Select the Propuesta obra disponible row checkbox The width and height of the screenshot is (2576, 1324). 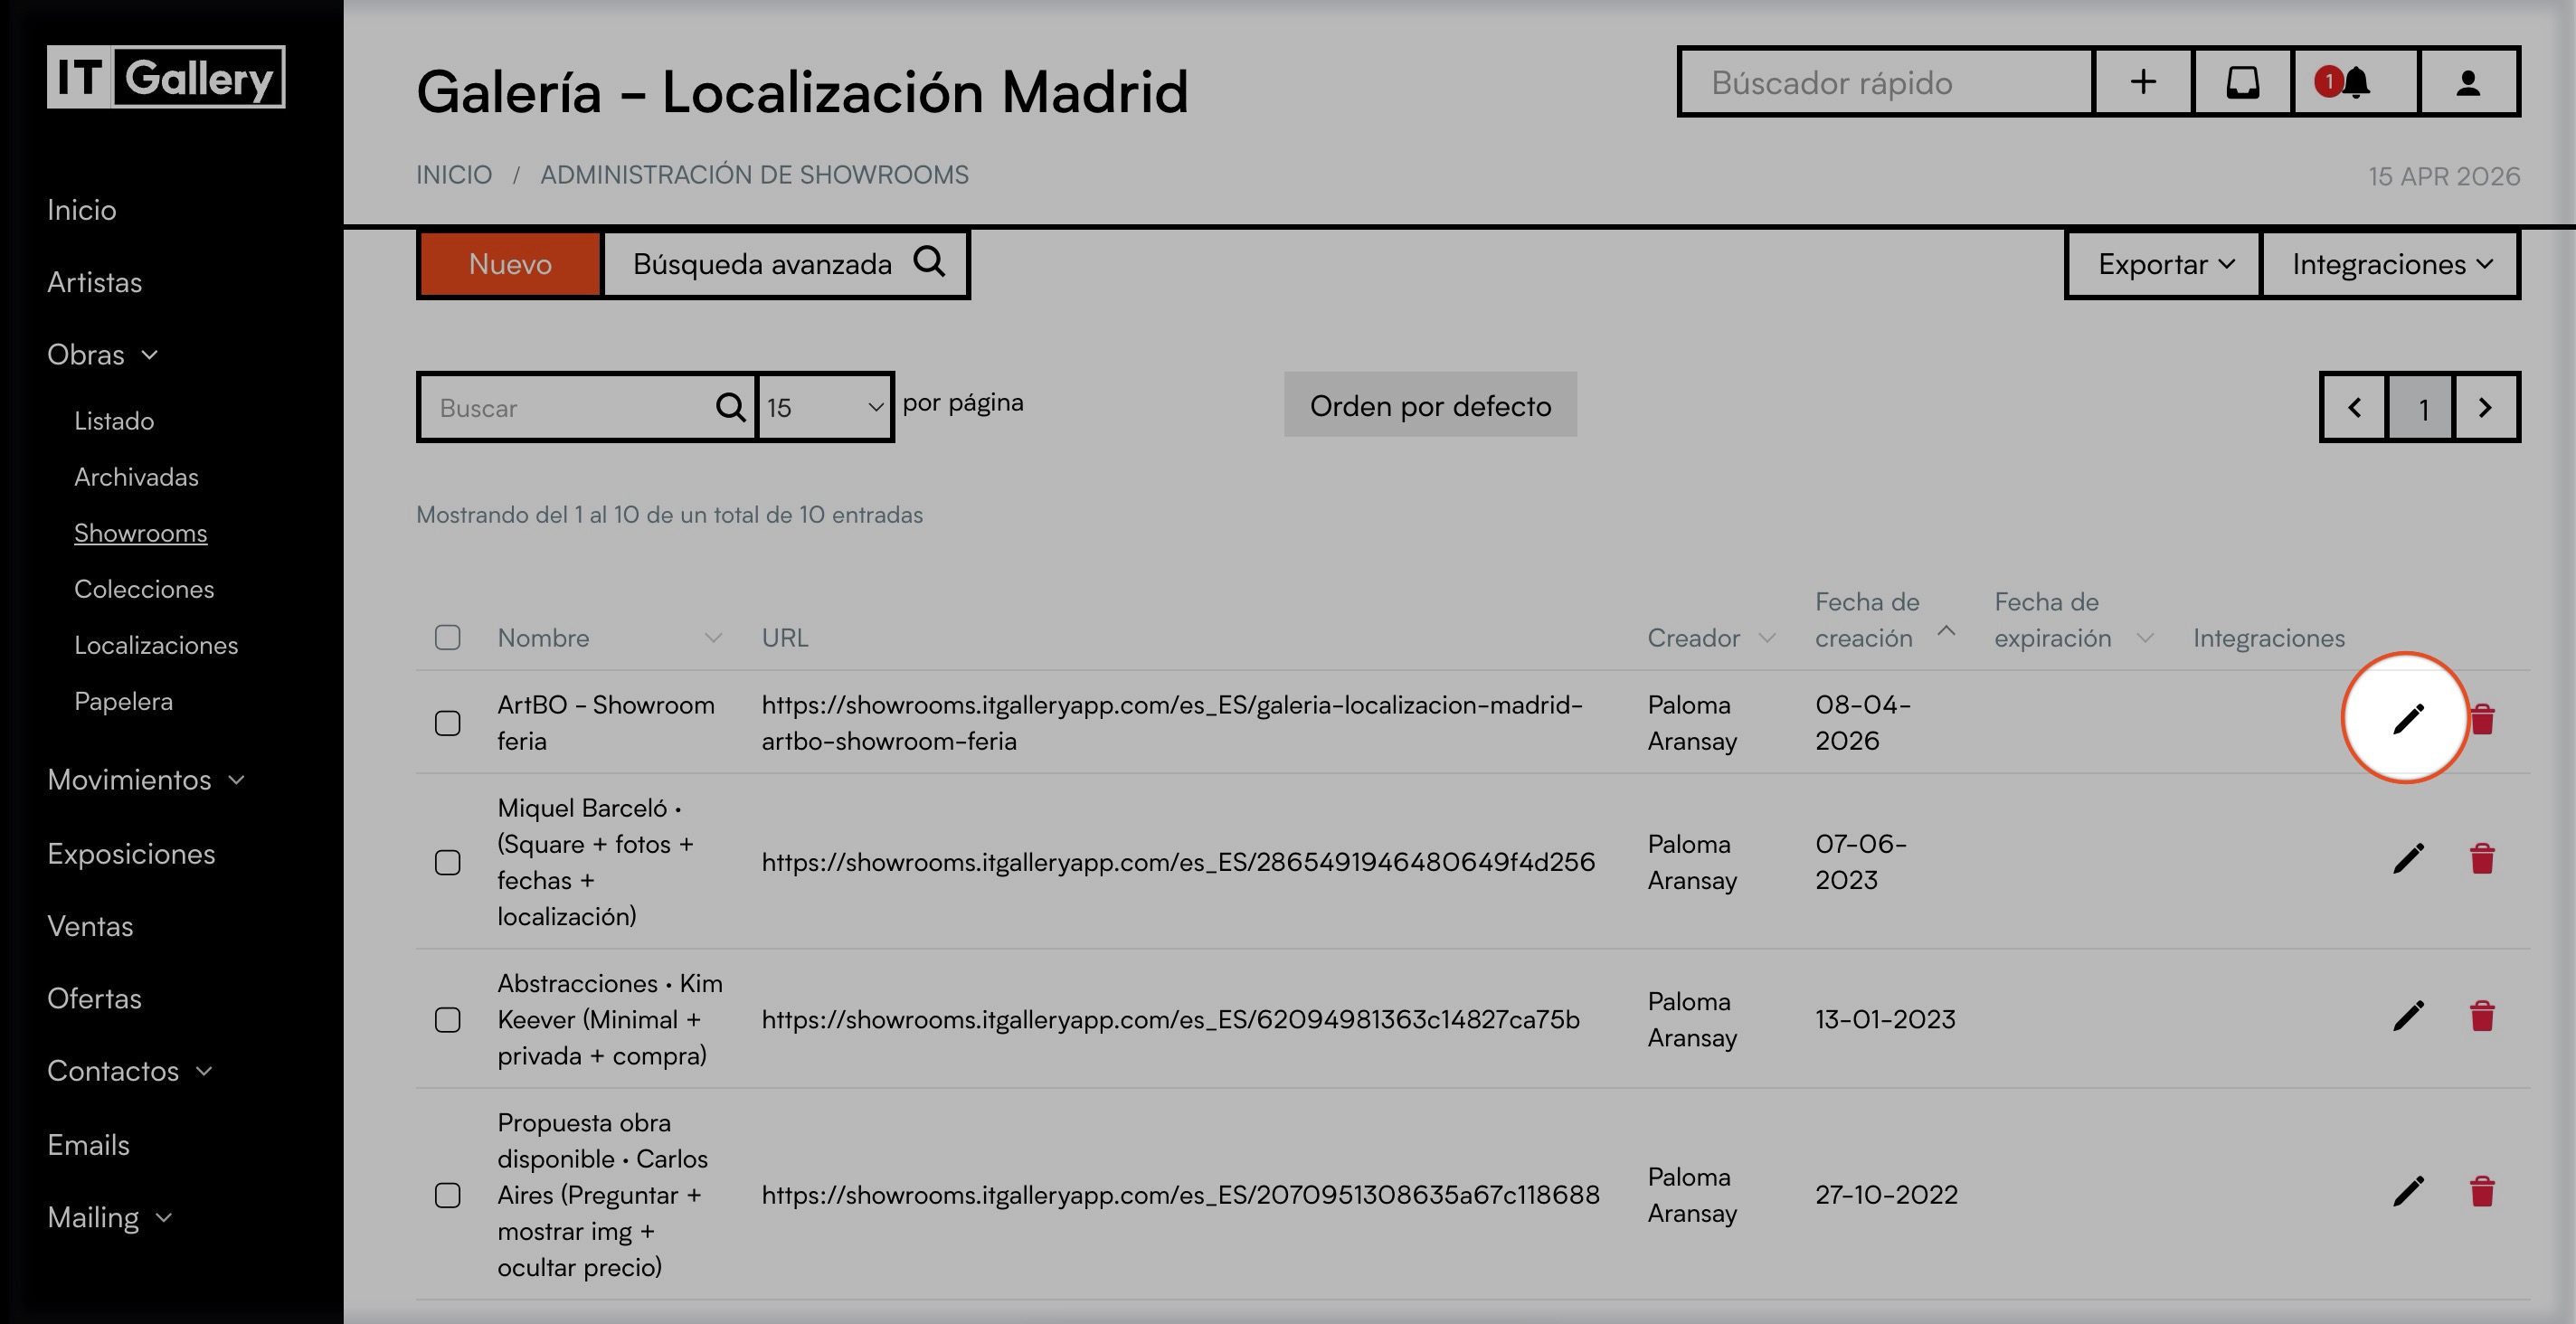pos(447,1195)
